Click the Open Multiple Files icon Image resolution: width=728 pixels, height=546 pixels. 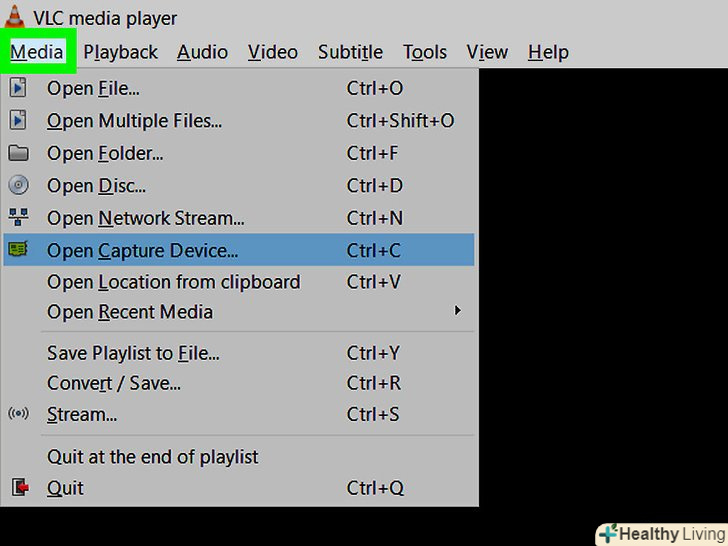18,121
